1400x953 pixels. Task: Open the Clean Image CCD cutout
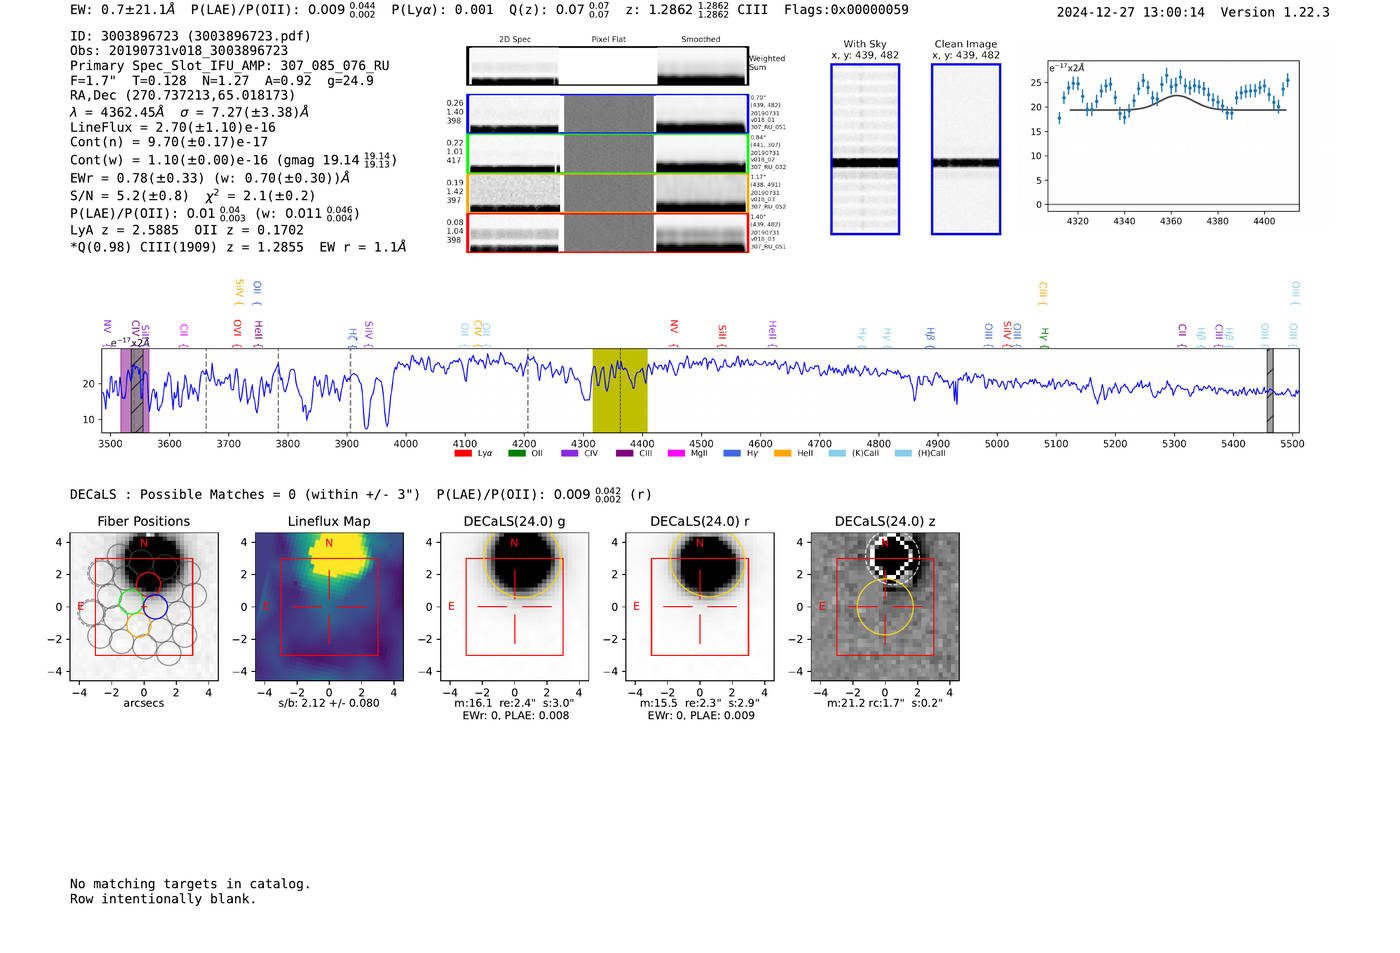click(x=966, y=149)
